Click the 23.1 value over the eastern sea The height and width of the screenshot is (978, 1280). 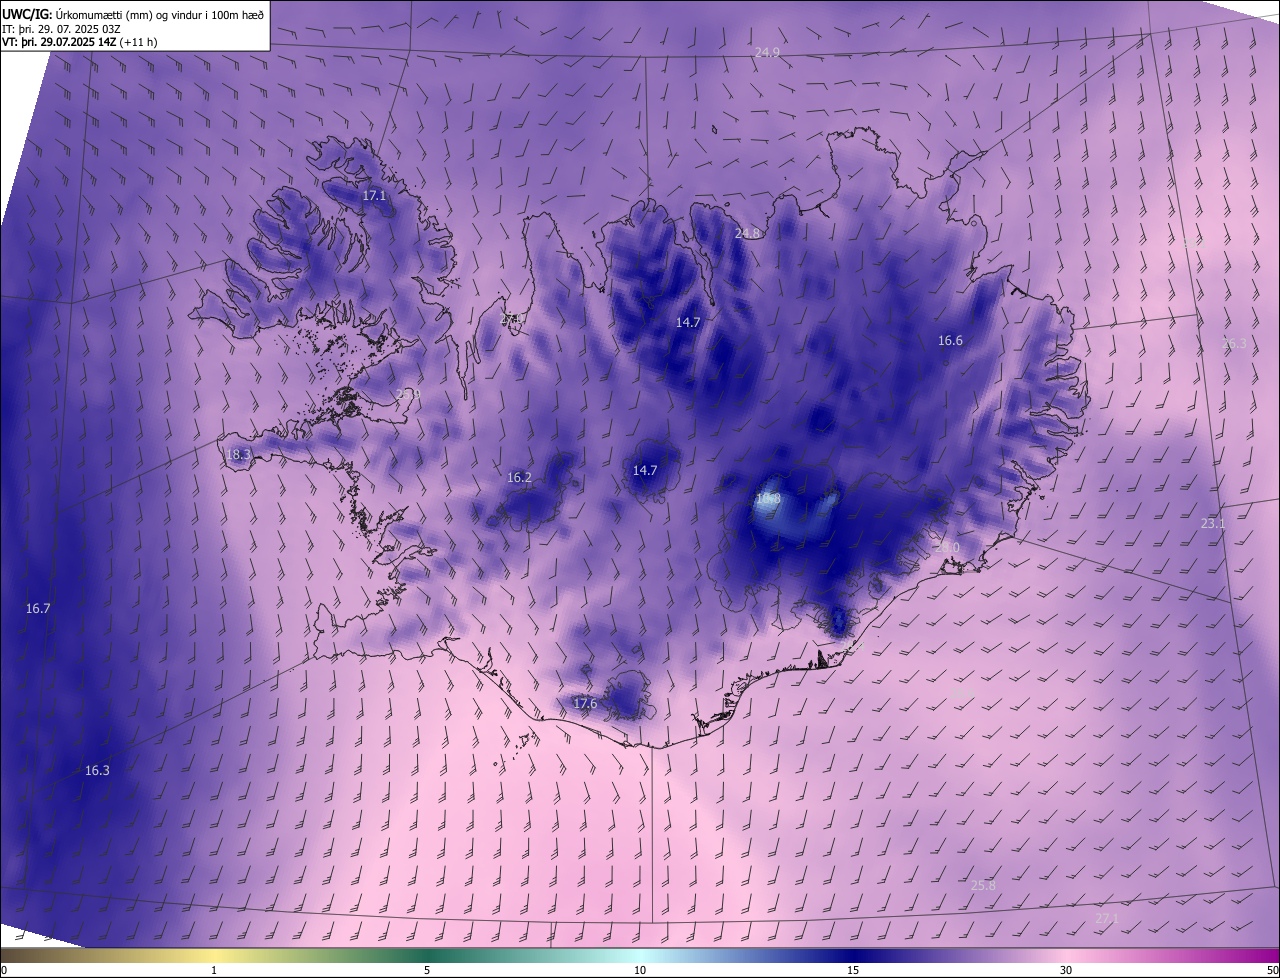(x=1212, y=524)
